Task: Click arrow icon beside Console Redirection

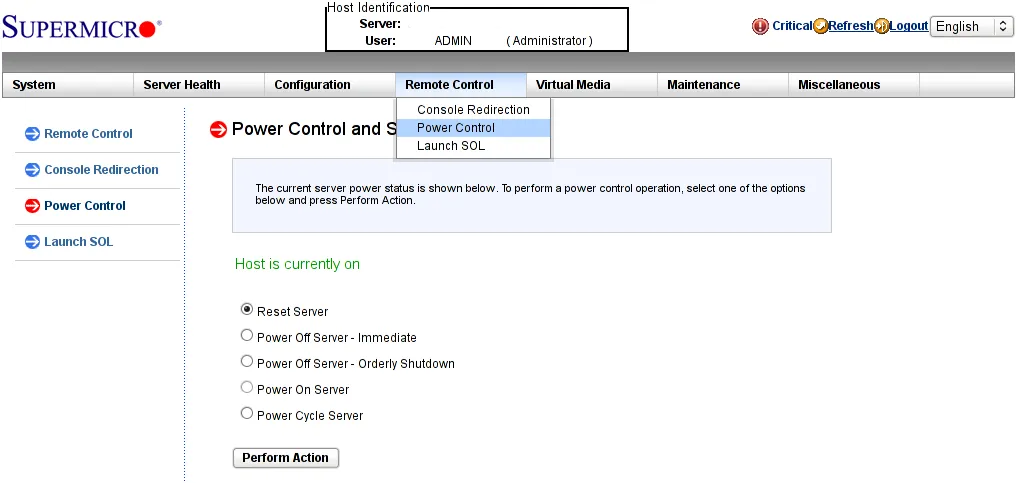Action: [32, 170]
